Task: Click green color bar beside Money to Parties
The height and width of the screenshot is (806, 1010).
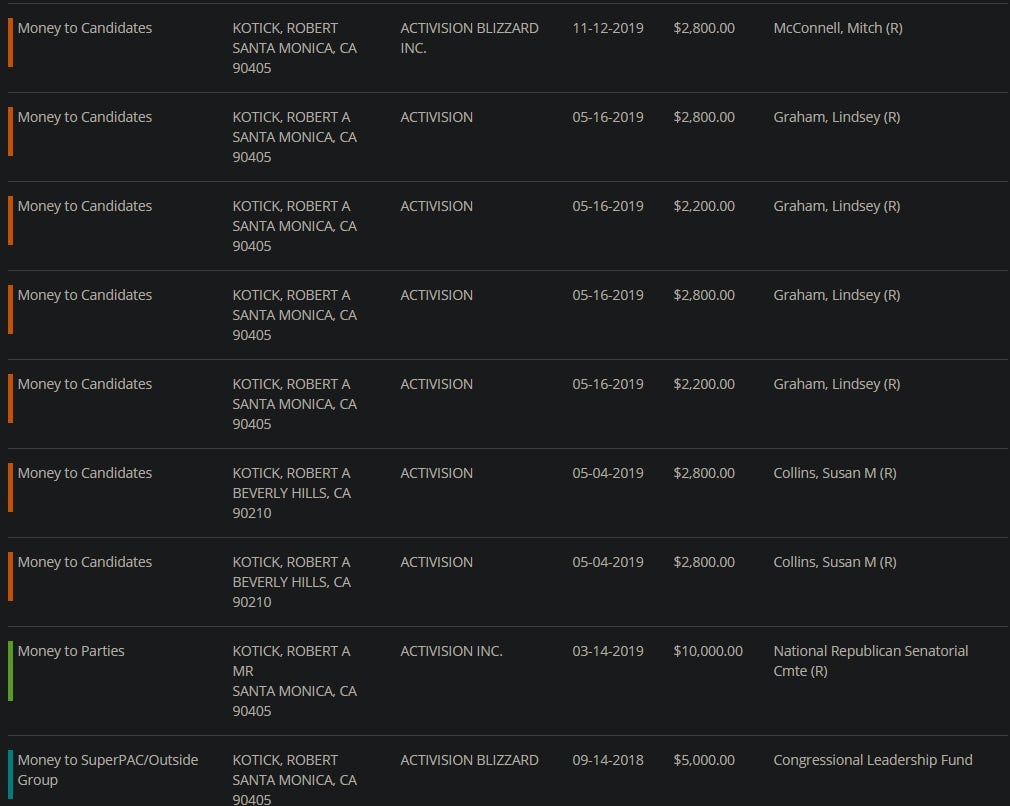Action: click(x=10, y=670)
